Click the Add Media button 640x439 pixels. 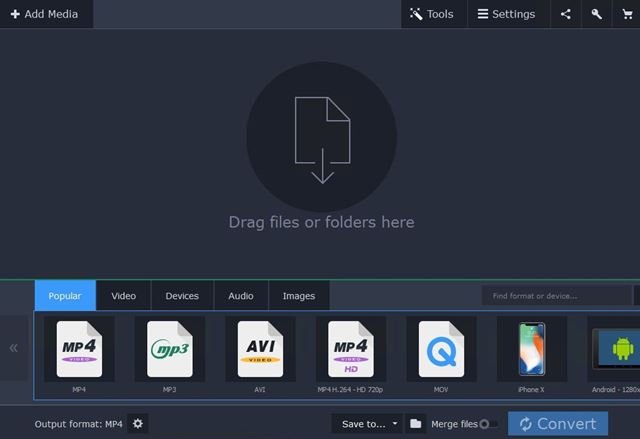[46, 14]
